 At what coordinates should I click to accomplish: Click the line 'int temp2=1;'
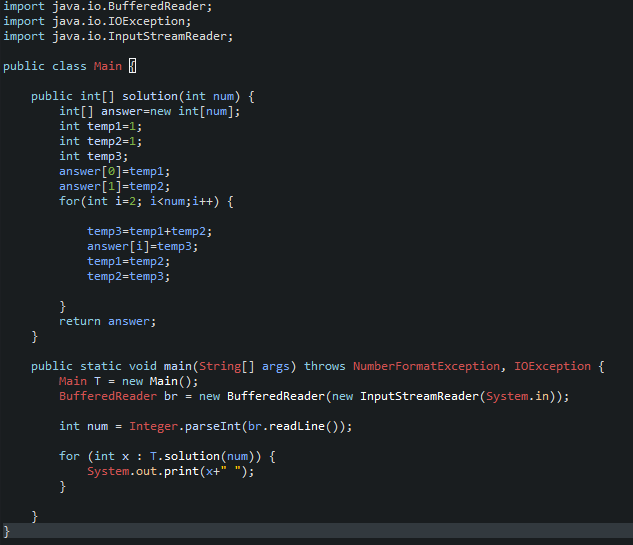101,141
